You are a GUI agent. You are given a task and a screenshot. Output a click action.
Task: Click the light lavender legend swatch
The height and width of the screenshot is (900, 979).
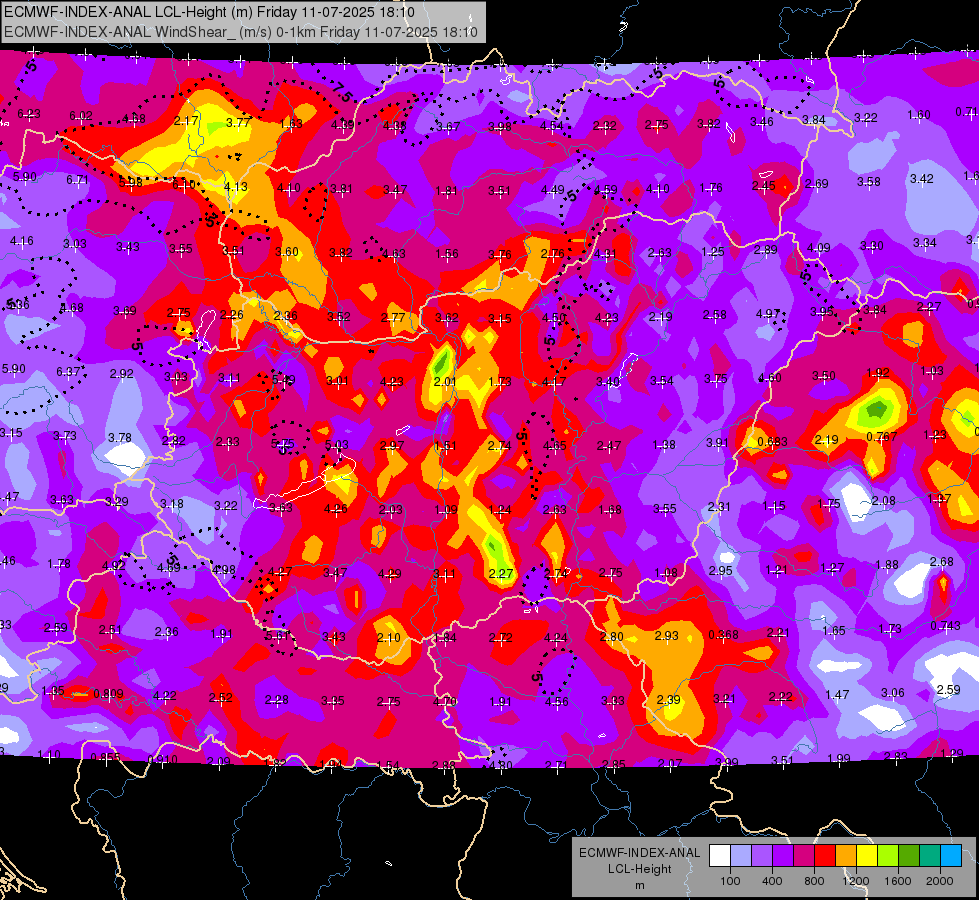tap(740, 856)
